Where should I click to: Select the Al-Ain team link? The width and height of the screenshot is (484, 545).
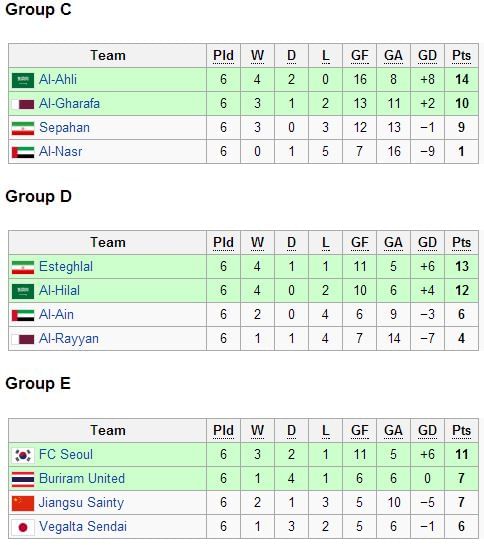click(x=56, y=315)
